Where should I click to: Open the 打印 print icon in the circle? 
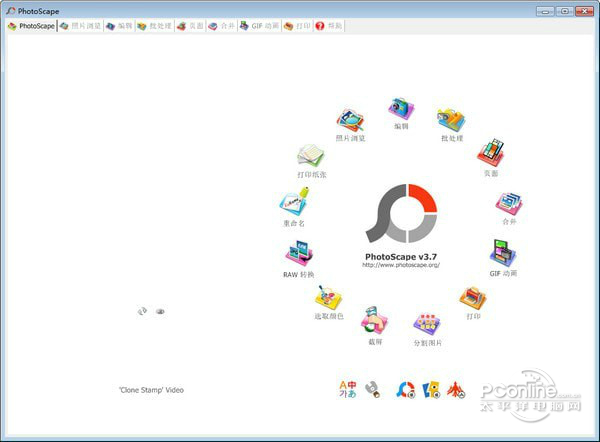(x=473, y=298)
